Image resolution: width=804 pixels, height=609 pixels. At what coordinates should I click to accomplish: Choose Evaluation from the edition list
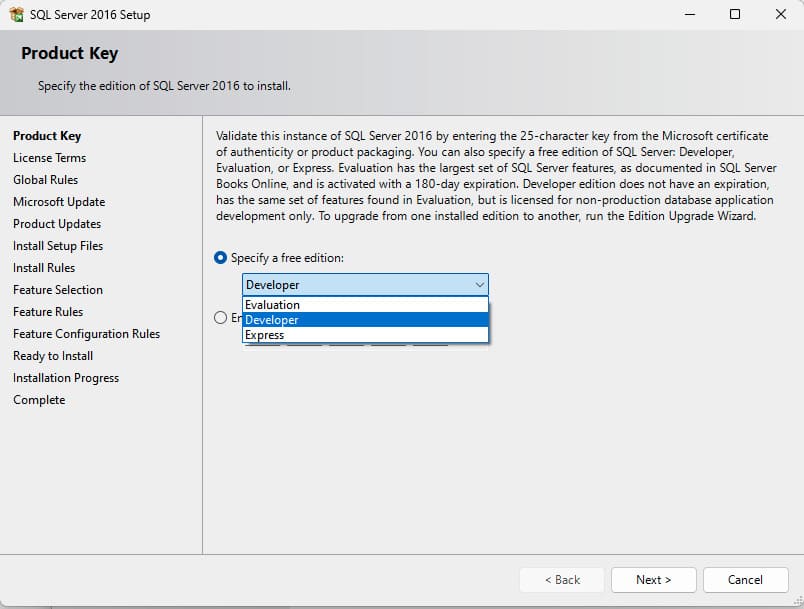tap(272, 305)
